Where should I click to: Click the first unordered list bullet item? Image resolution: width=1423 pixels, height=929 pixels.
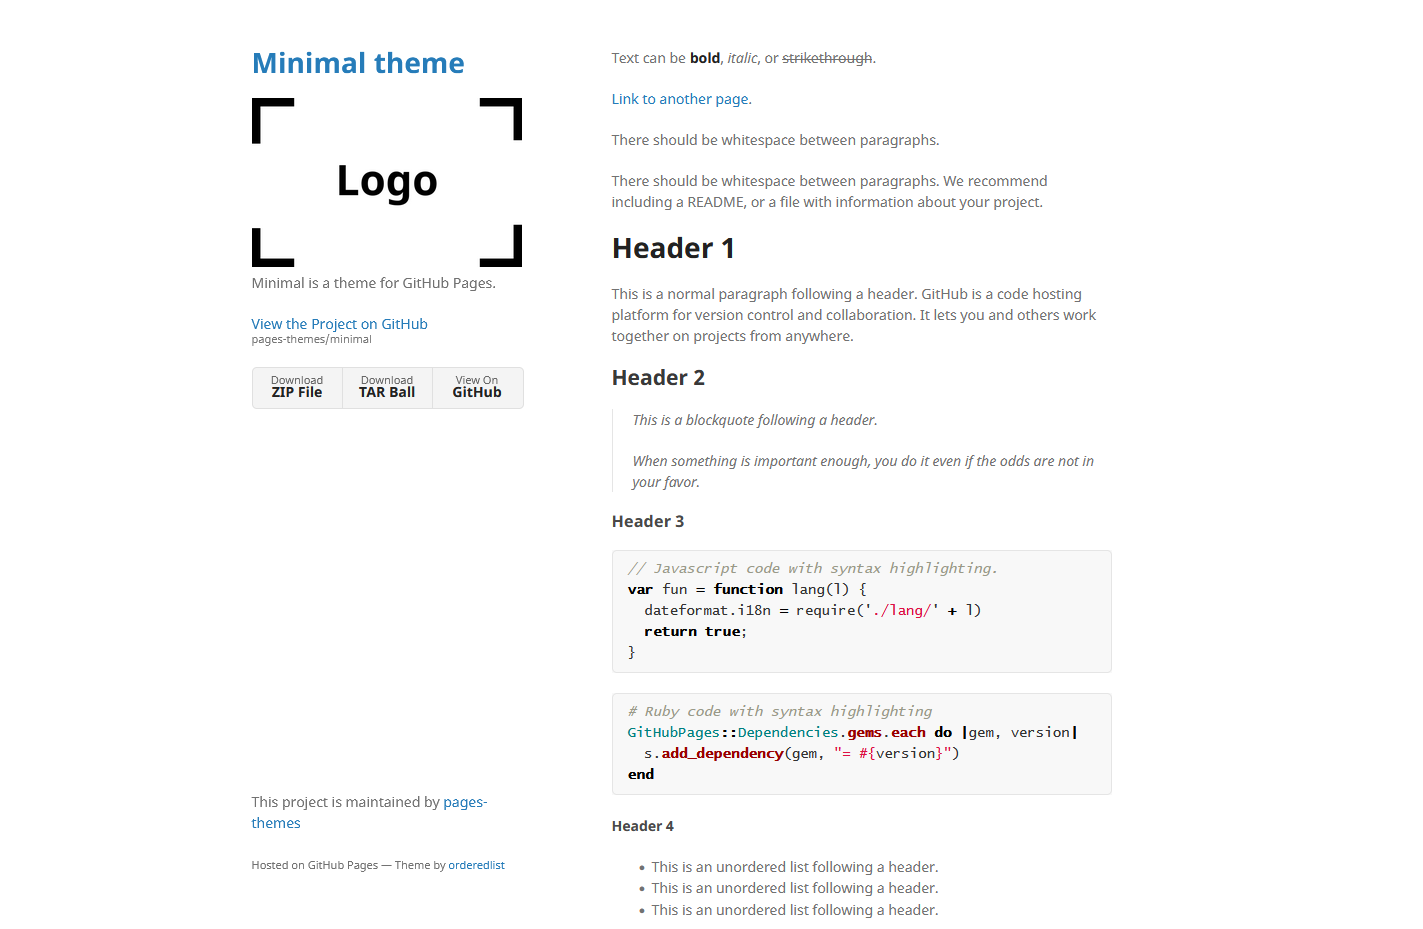pos(794,867)
